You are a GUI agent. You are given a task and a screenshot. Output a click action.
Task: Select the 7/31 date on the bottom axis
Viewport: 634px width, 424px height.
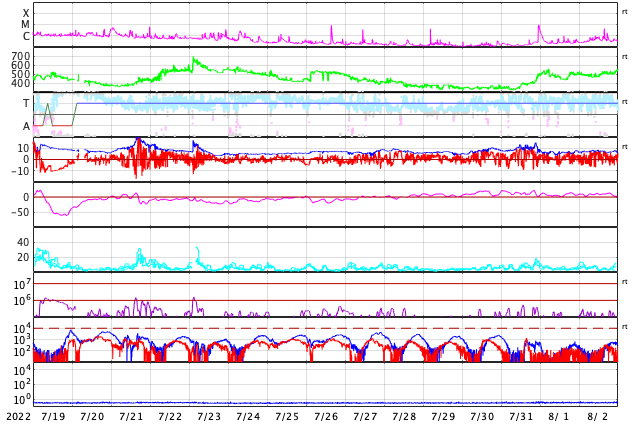click(521, 416)
